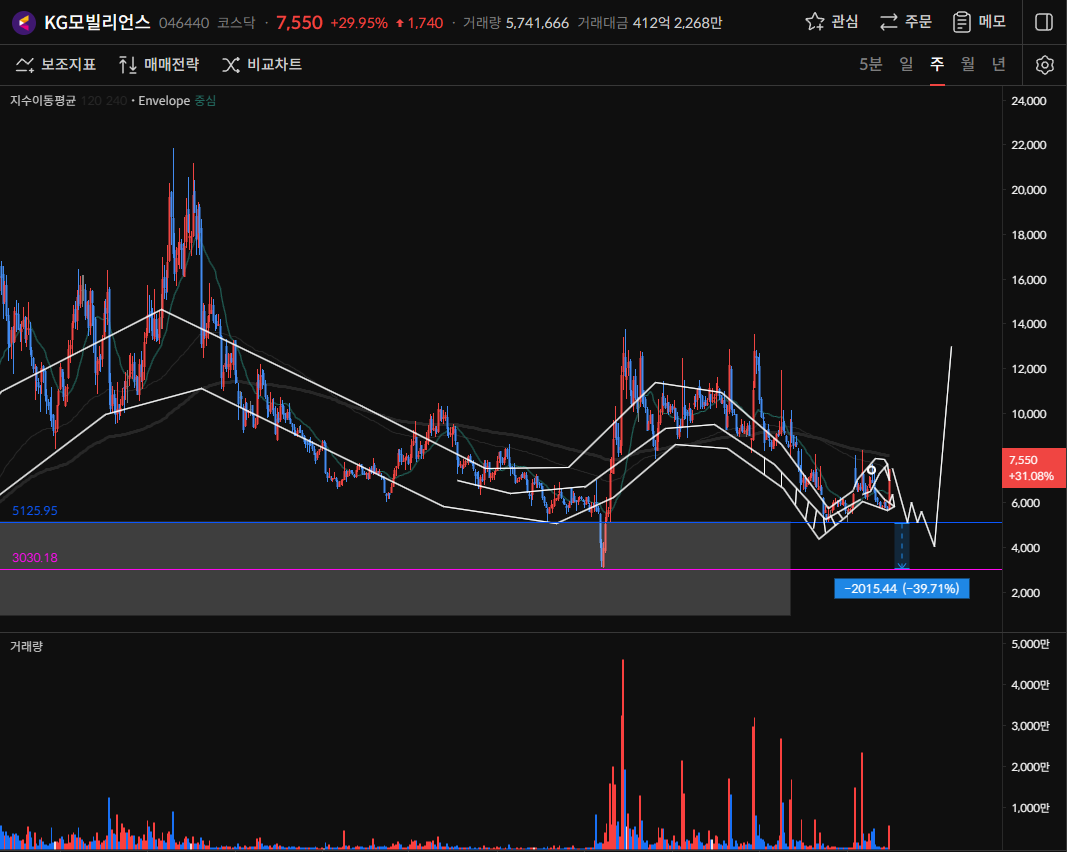This screenshot has height=852, width=1067.
Task: Click the current price tag 7,550 on axis
Action: pyautogui.click(x=1033, y=468)
